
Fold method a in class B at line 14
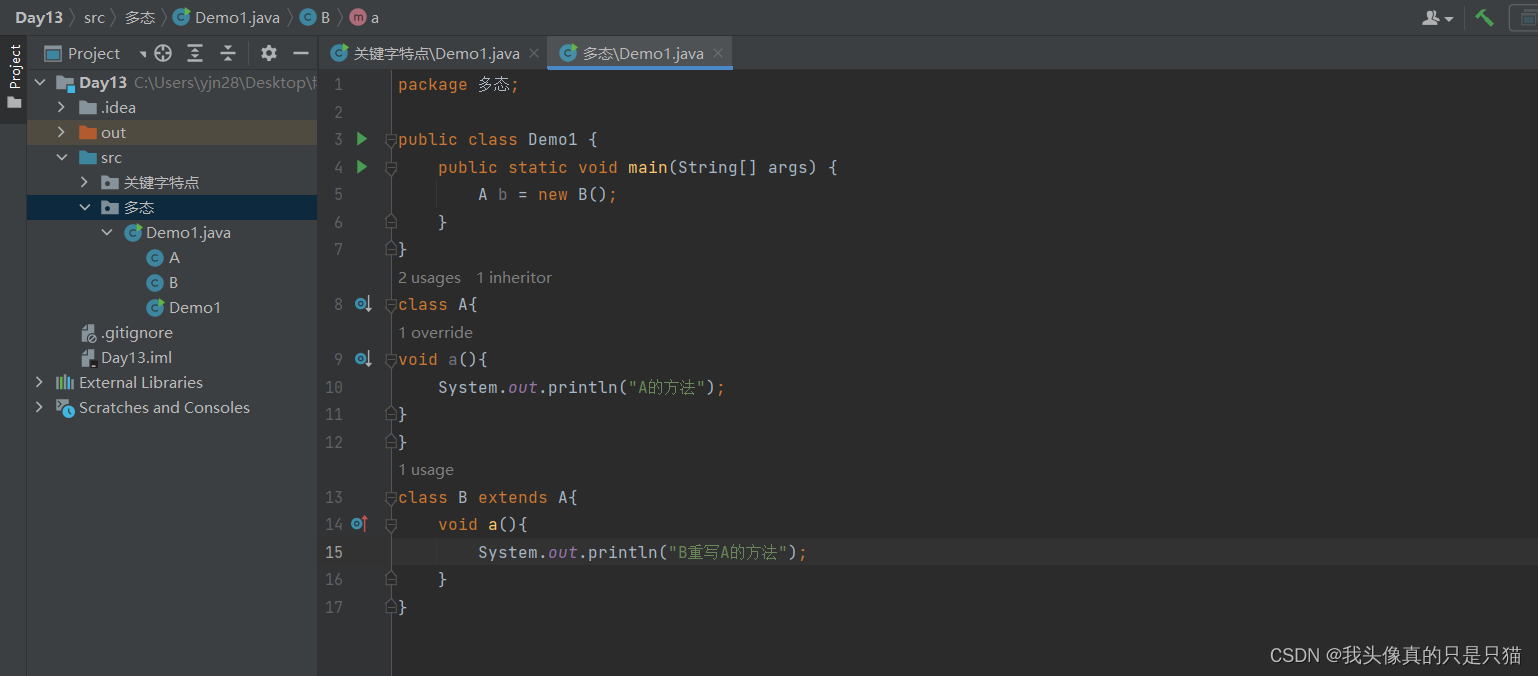[391, 524]
